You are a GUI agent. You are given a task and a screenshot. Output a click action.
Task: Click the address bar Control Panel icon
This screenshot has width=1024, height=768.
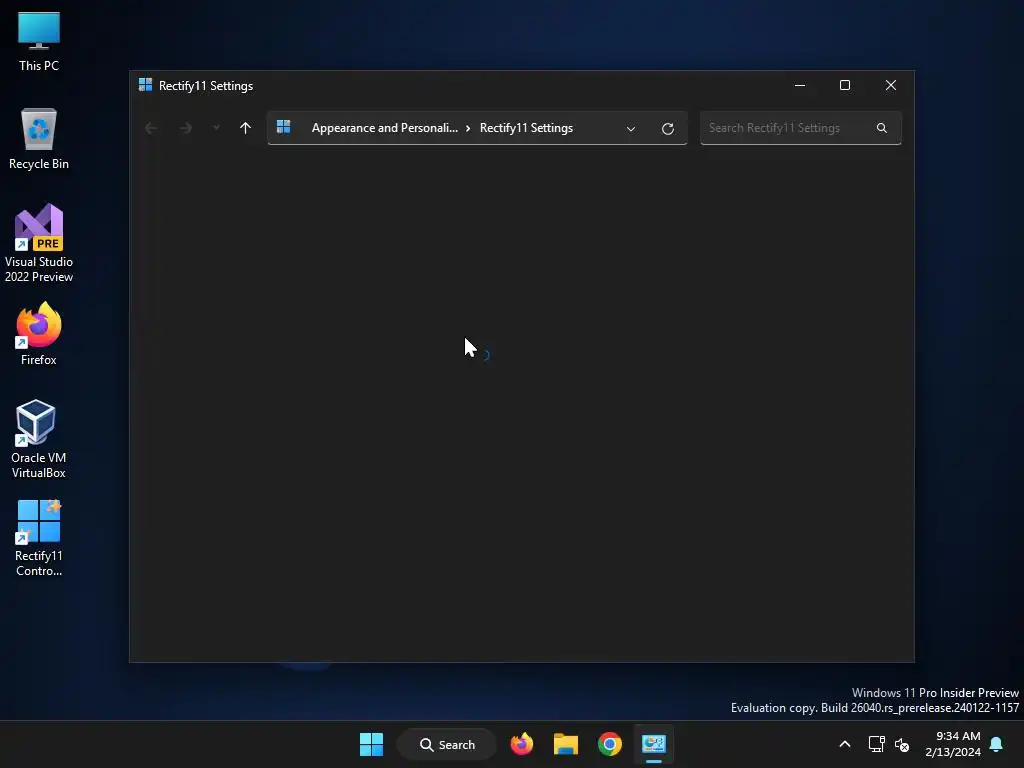pos(283,127)
